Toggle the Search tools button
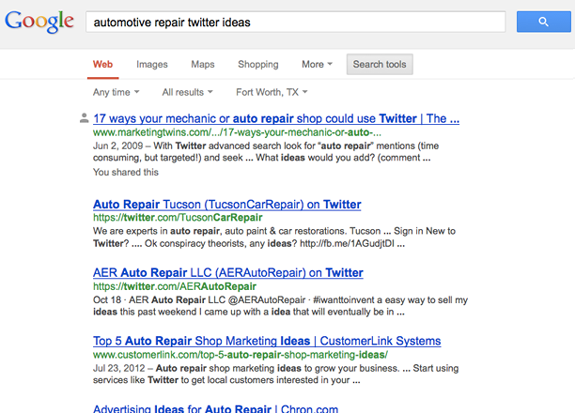The image size is (575, 413). coord(380,64)
